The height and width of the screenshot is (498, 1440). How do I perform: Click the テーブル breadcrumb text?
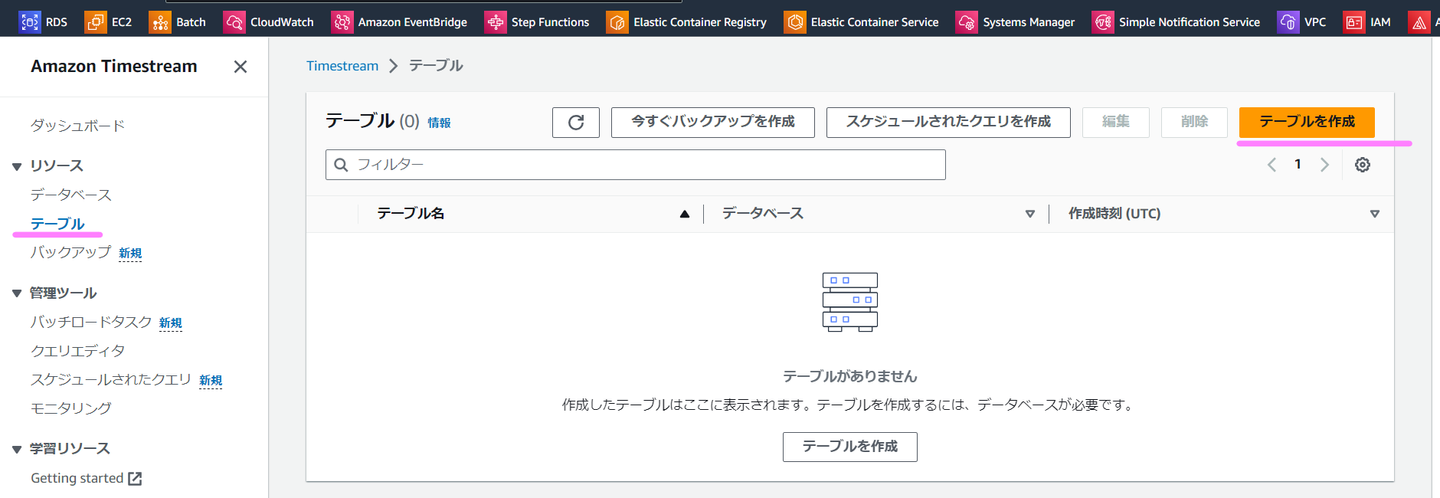(436, 66)
